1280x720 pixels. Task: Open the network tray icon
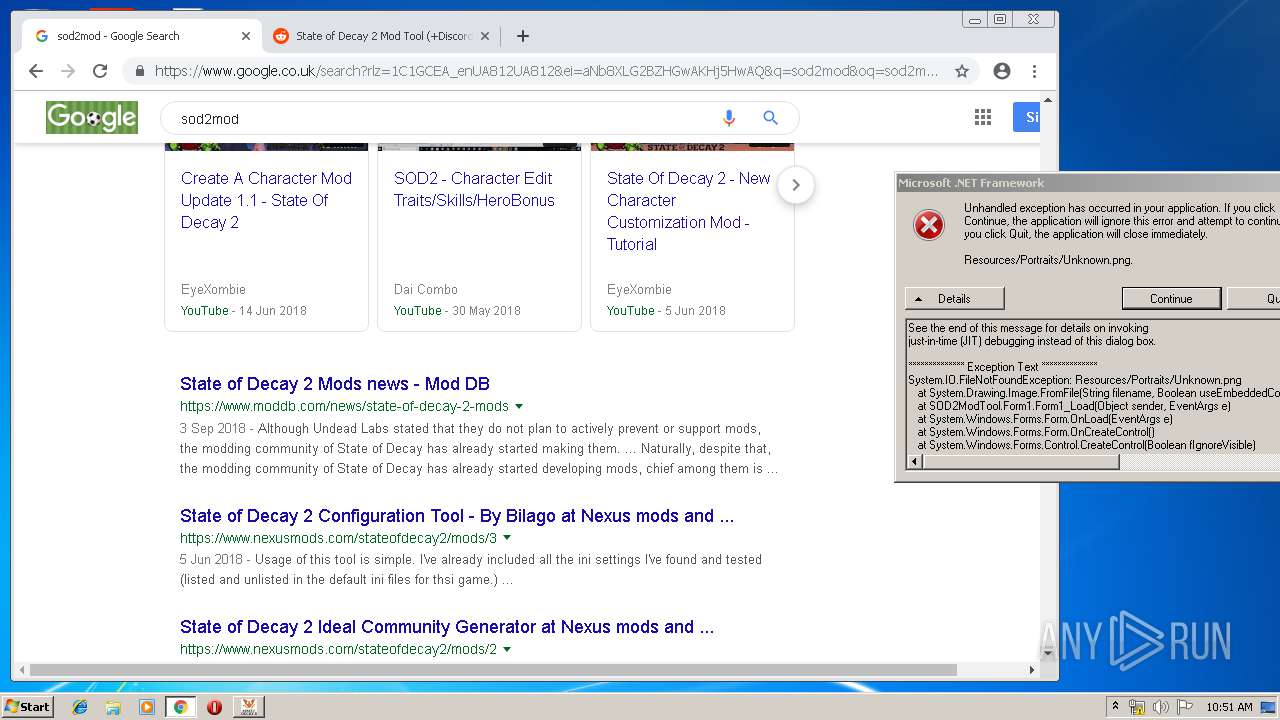tap(1137, 707)
